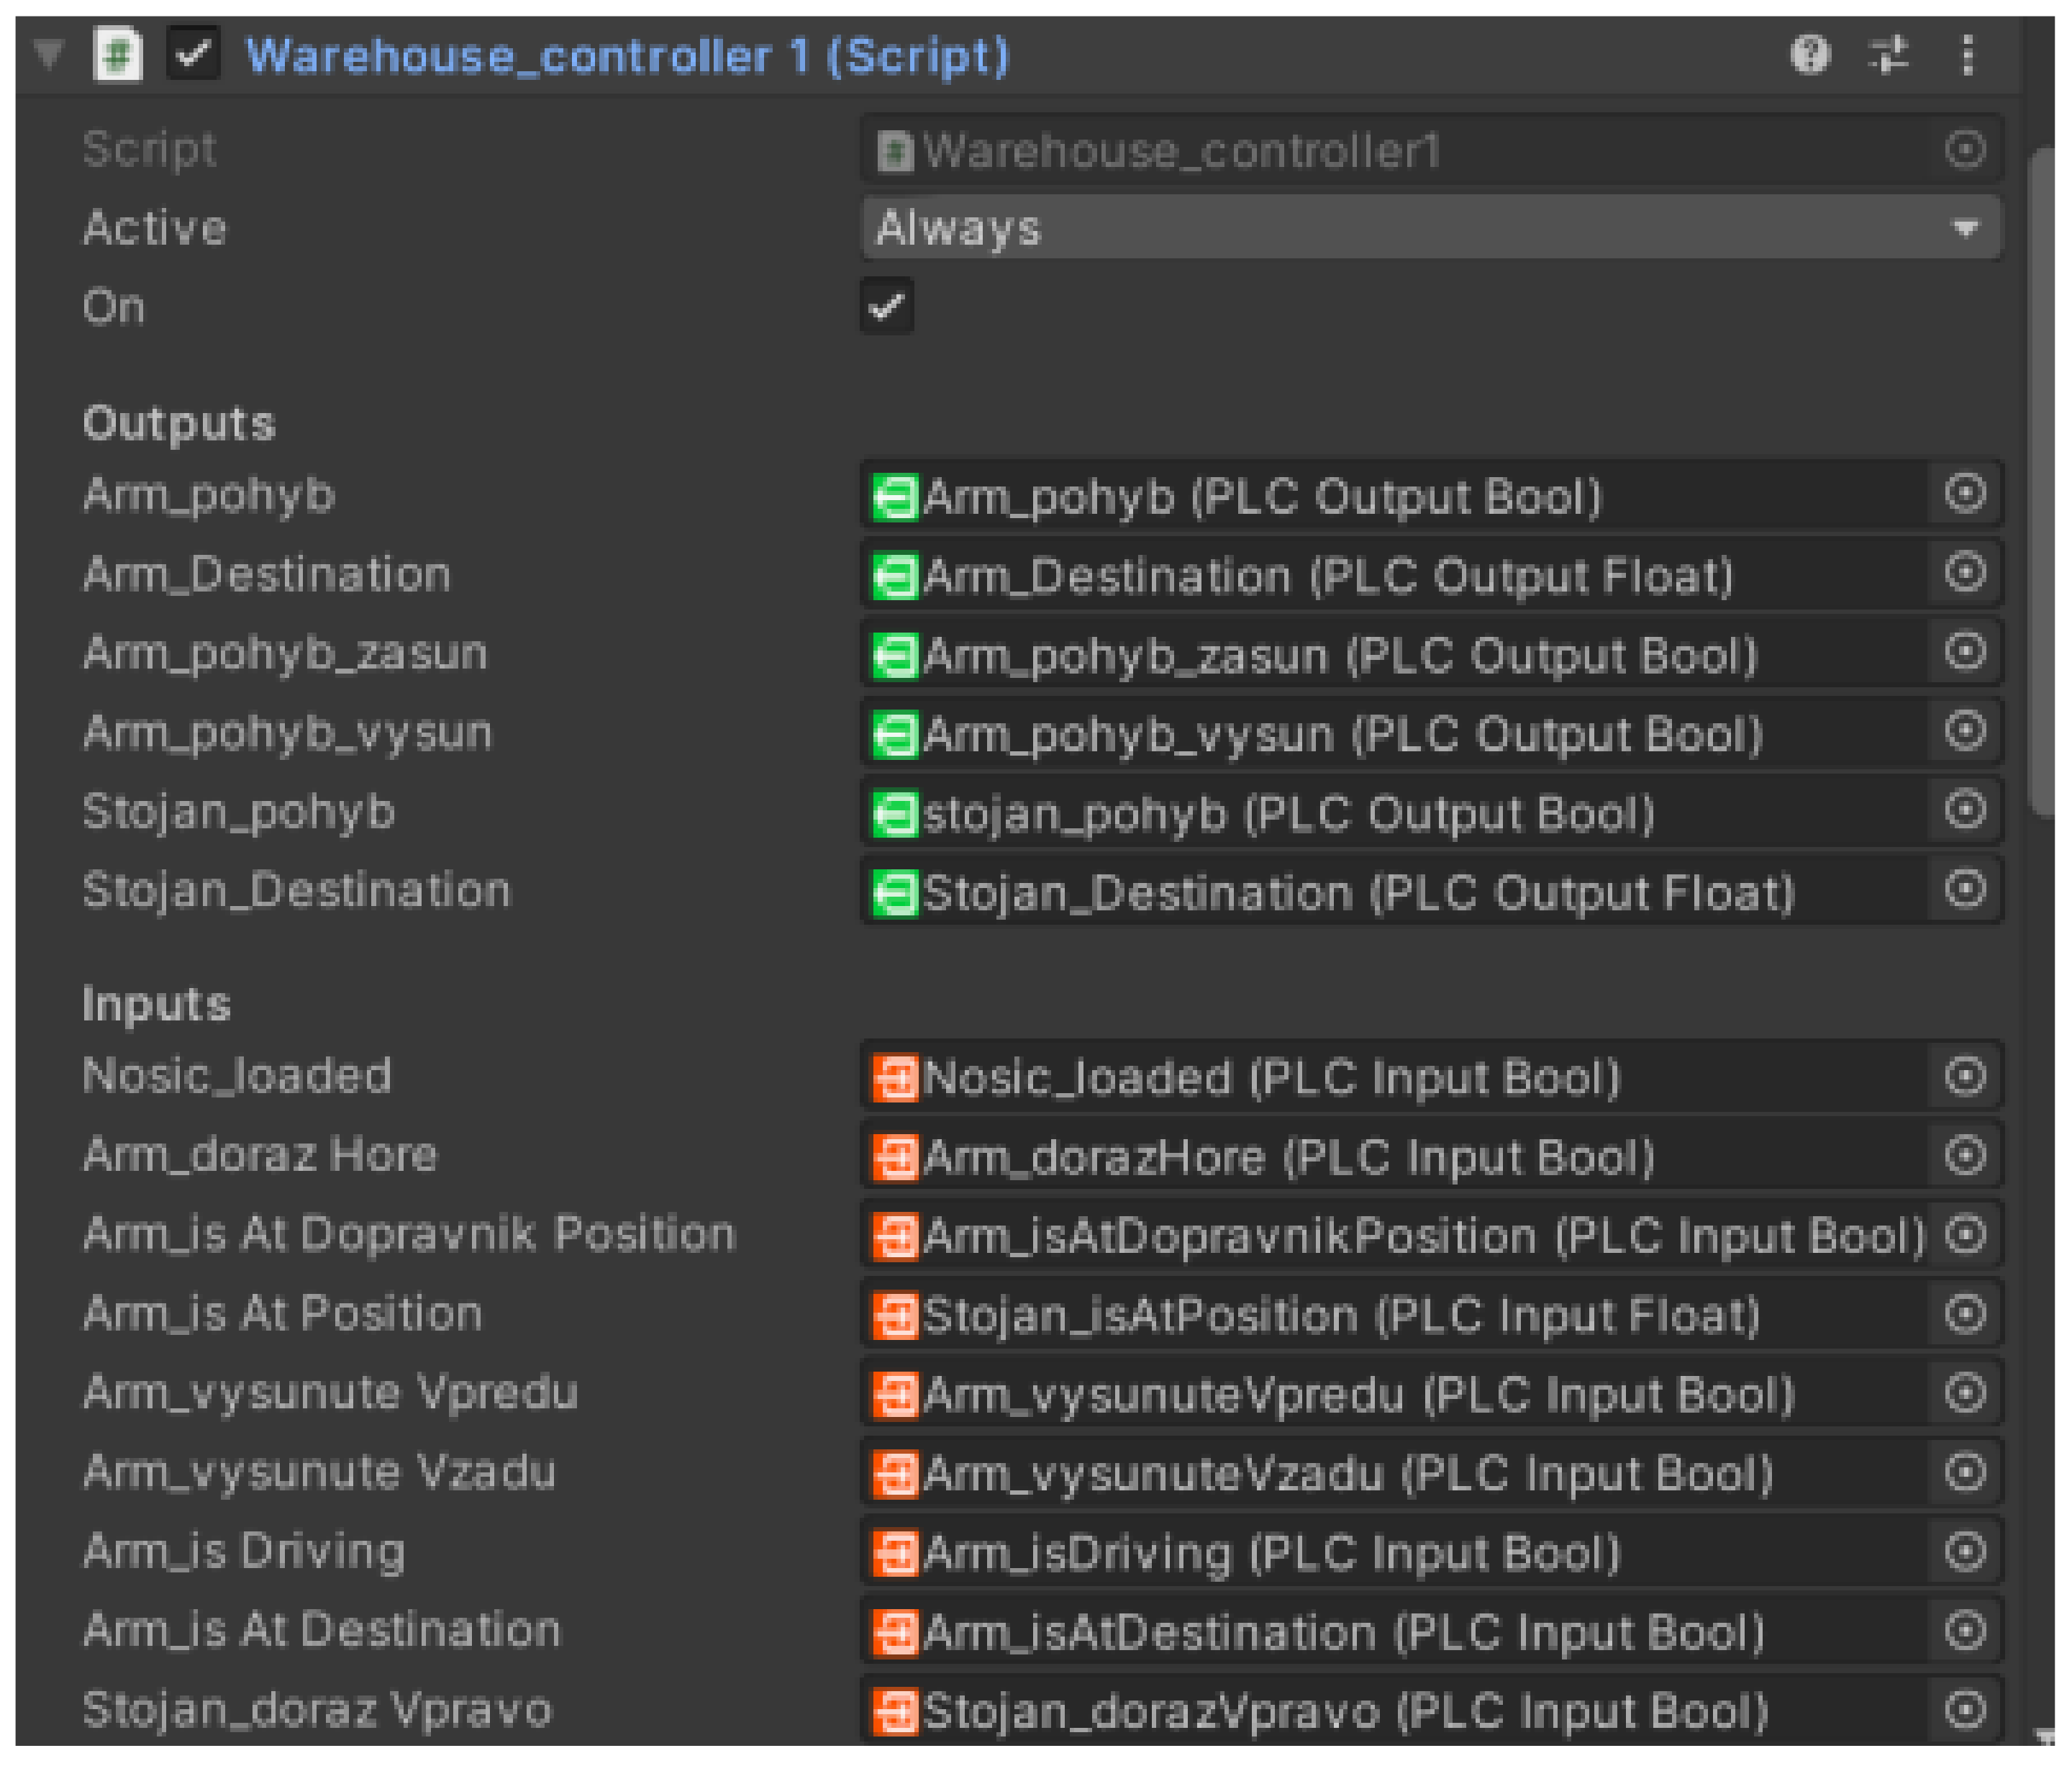2072x1766 pixels.
Task: Open component presets slider icon
Action: click(1888, 54)
